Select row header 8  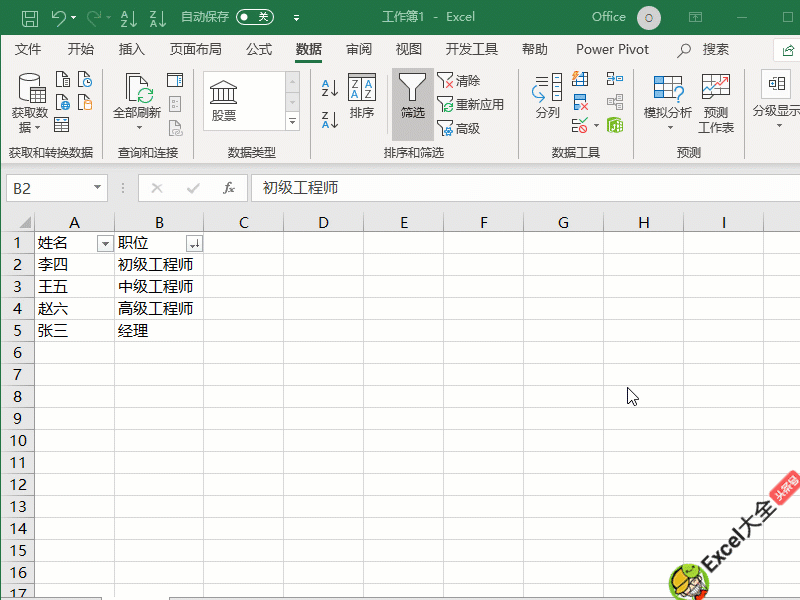click(x=18, y=396)
